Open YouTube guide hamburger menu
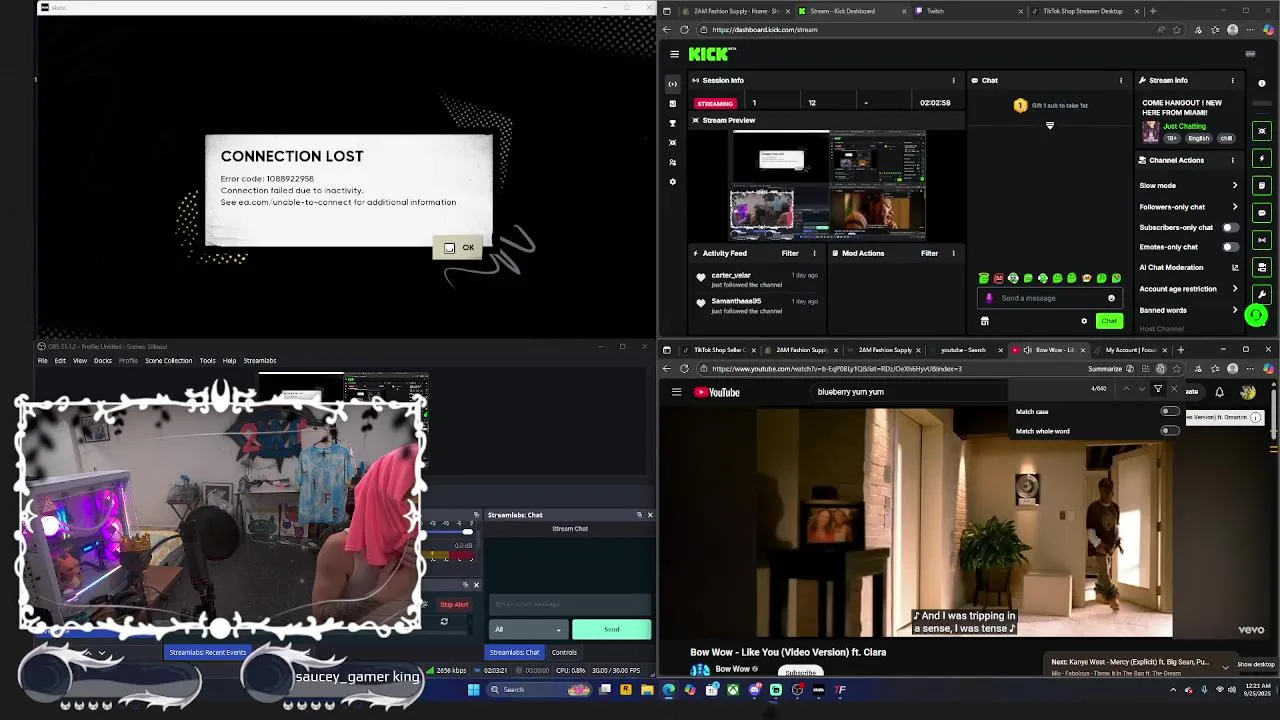The width and height of the screenshot is (1280, 720). click(676, 392)
